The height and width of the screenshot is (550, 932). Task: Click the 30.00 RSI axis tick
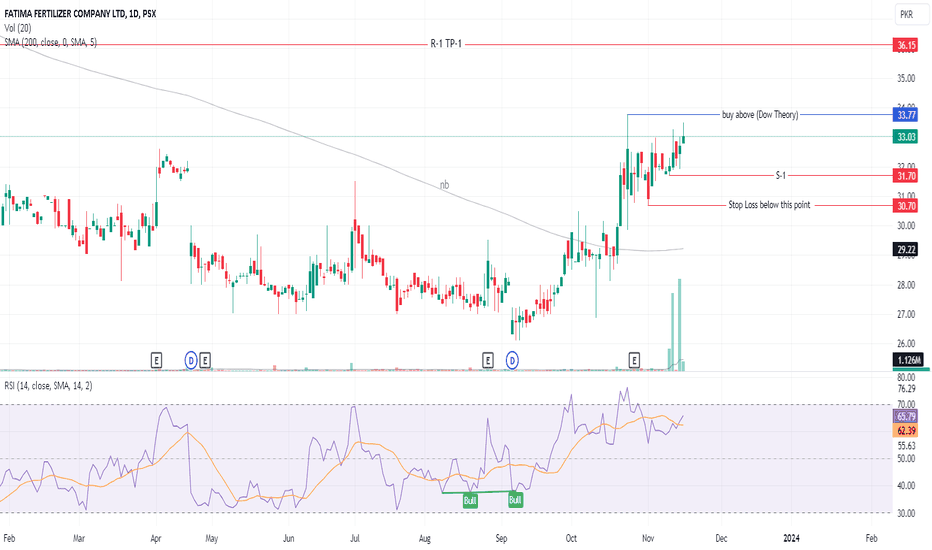click(906, 513)
